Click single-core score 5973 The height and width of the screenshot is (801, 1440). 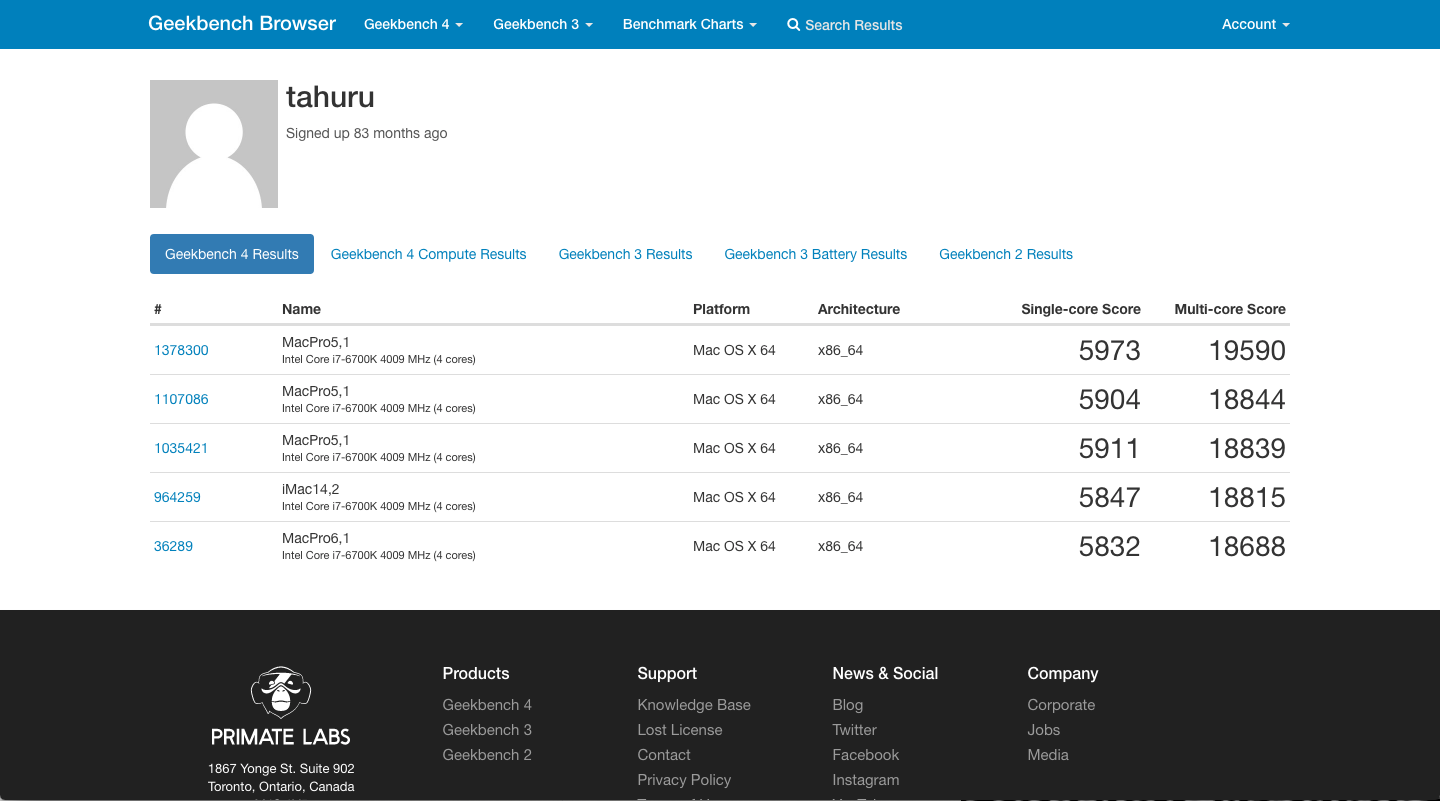[1109, 351]
